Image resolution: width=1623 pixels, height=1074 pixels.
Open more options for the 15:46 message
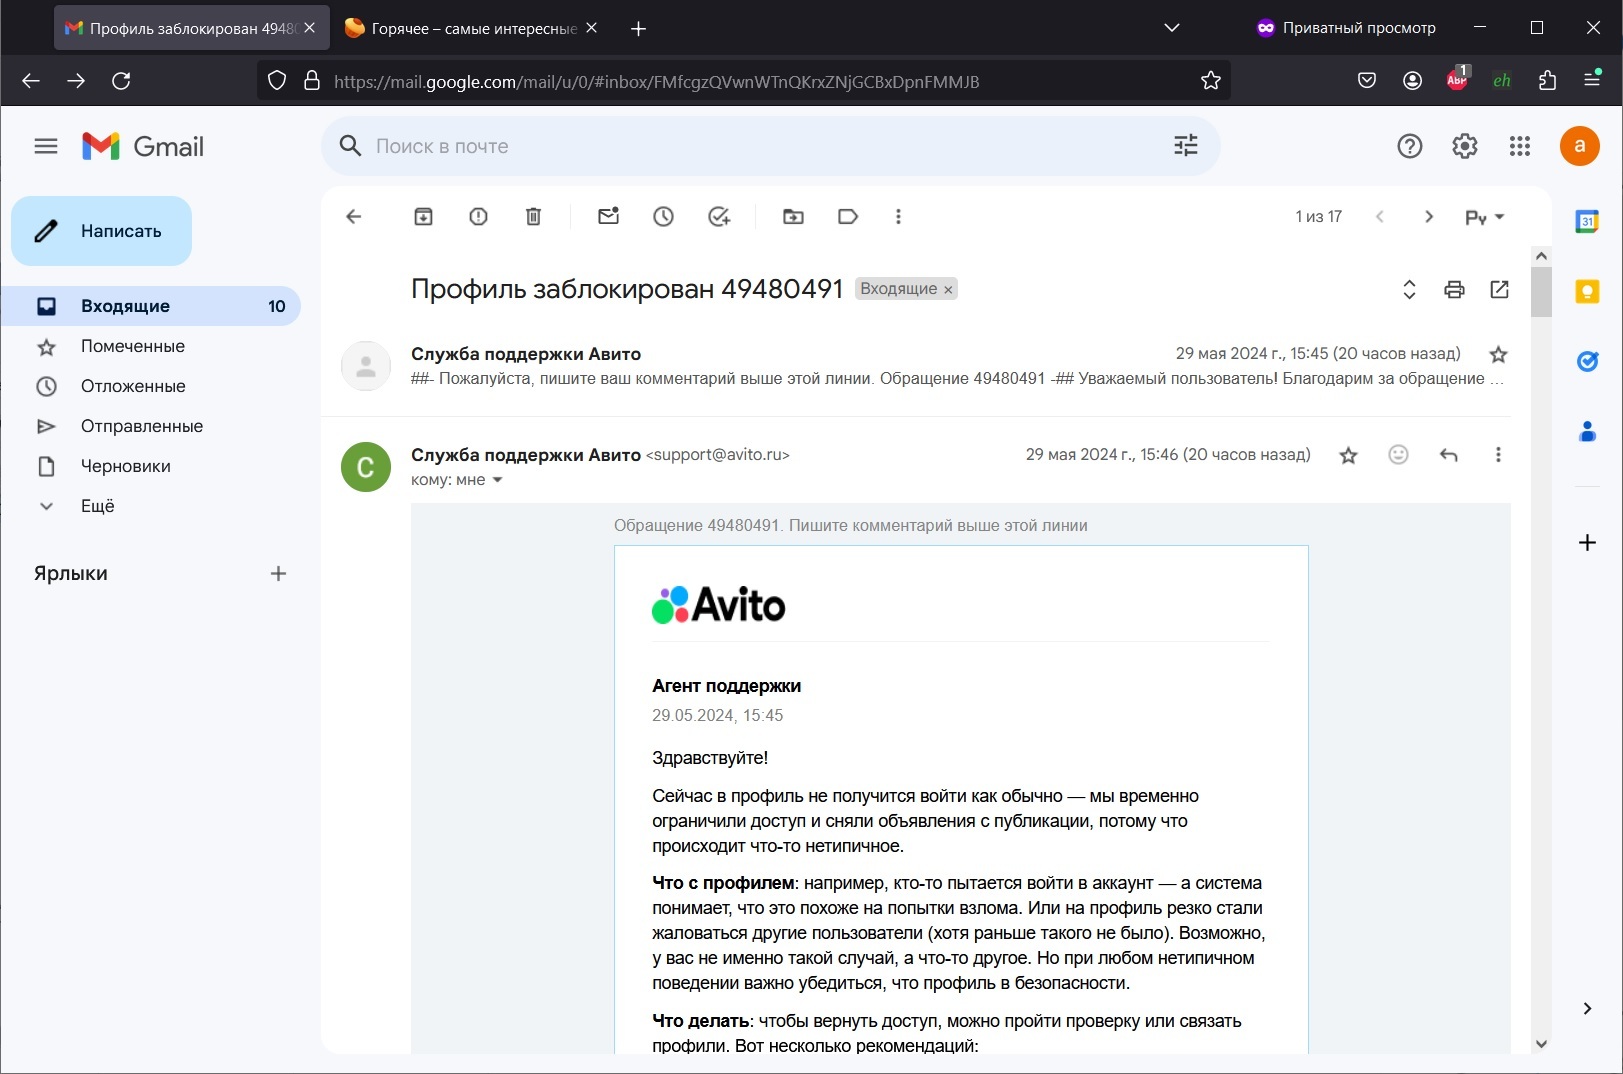point(1498,455)
